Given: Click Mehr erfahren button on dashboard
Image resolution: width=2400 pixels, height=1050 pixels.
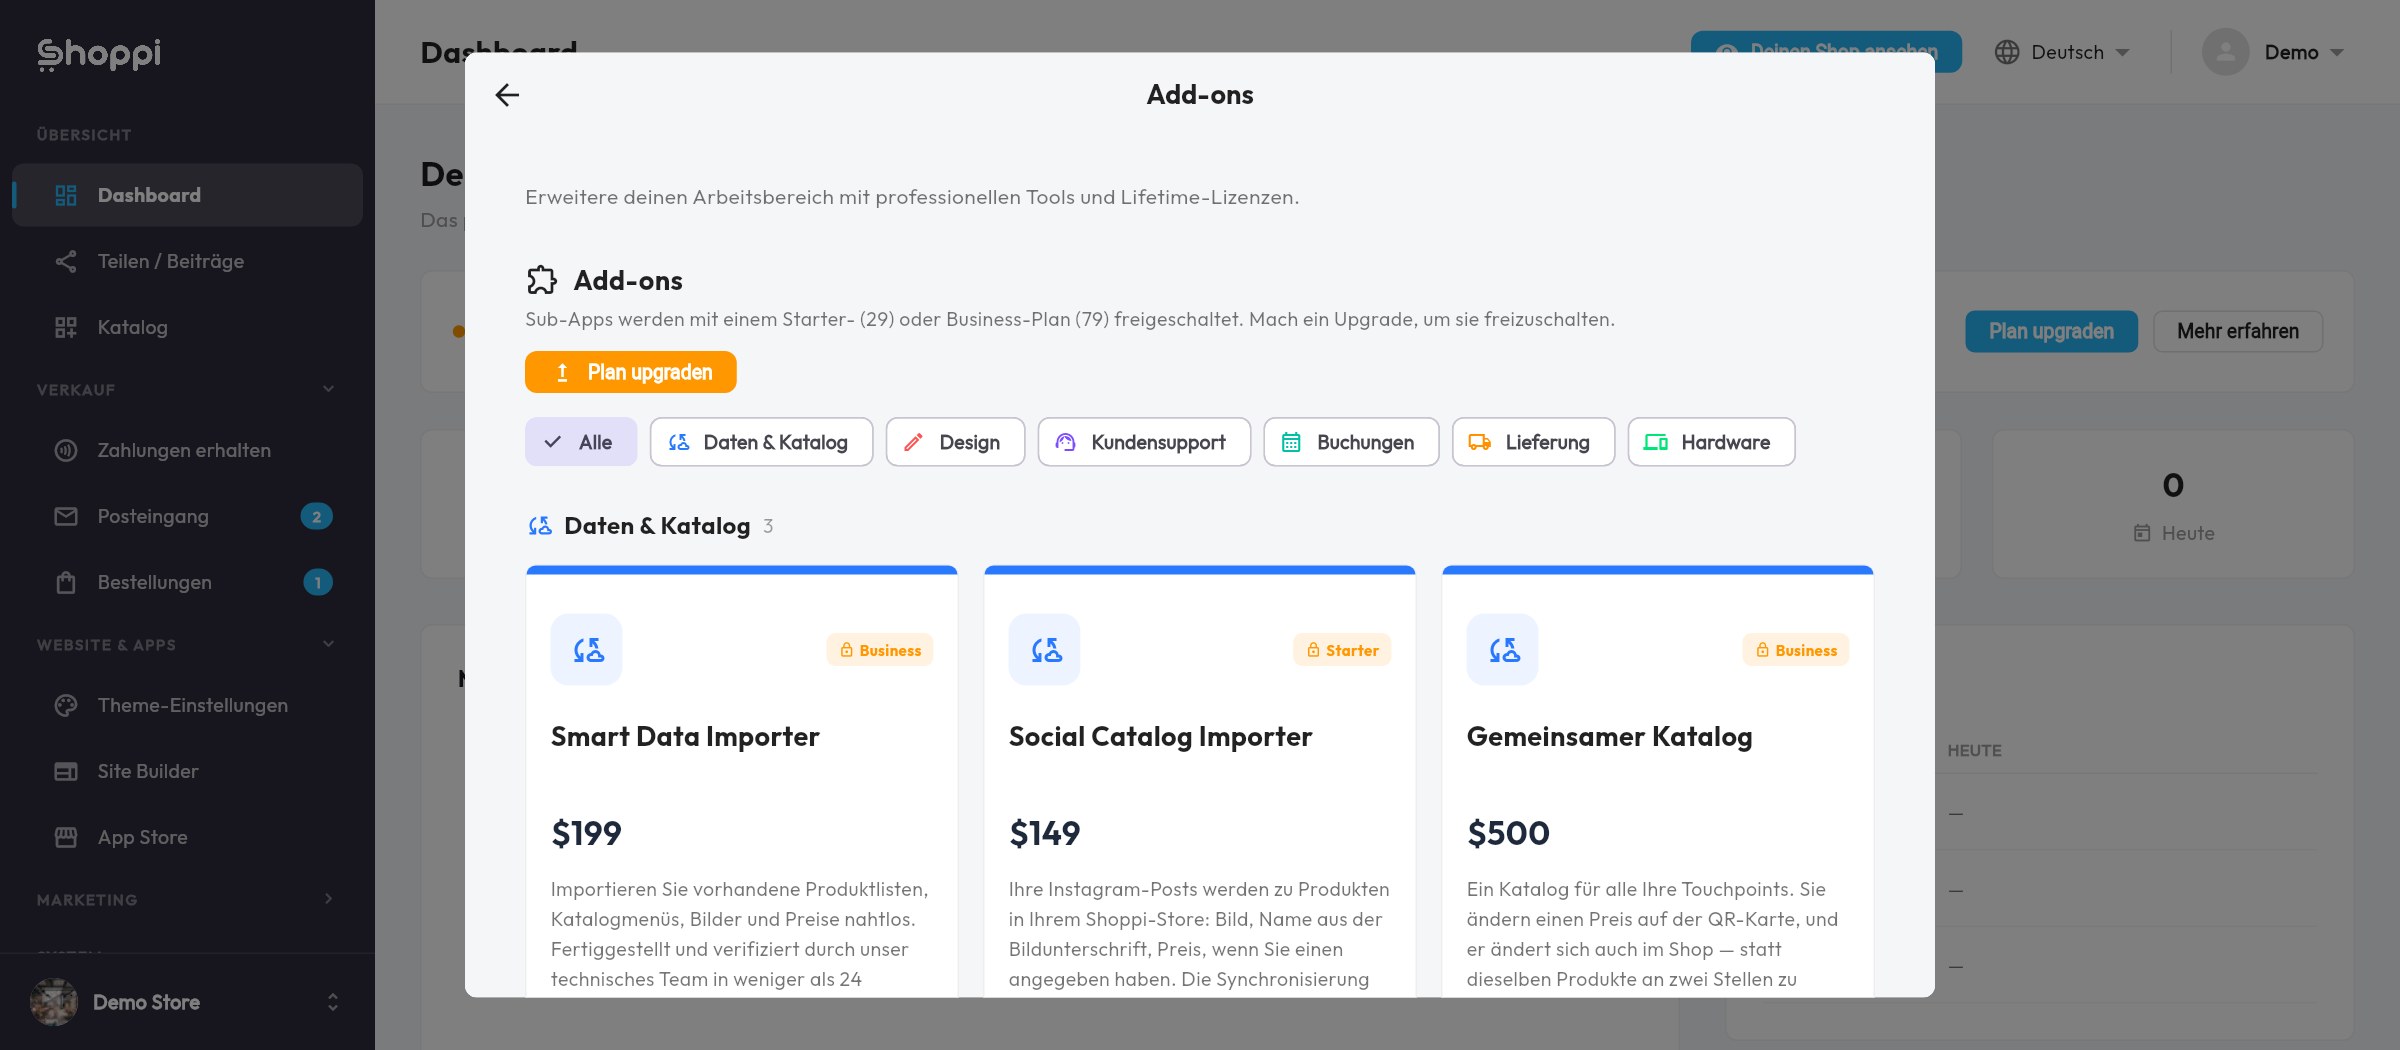Looking at the screenshot, I should (x=2238, y=331).
